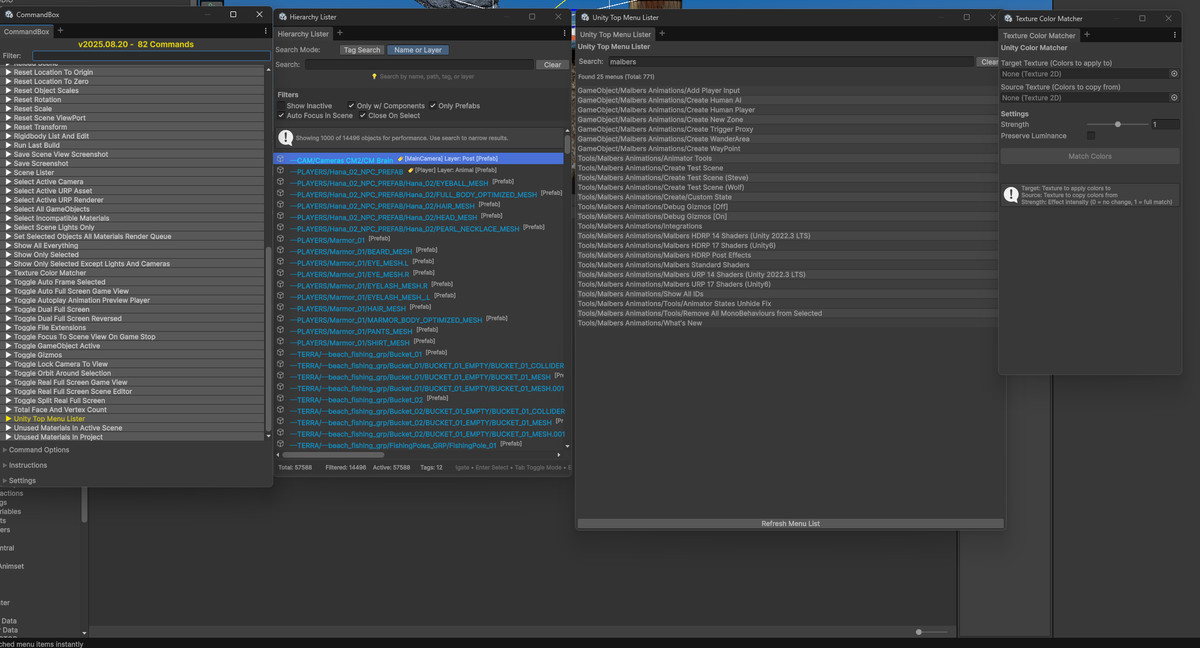
Task: Open the Hierarchy Lister three-dot options menu
Action: tap(565, 33)
